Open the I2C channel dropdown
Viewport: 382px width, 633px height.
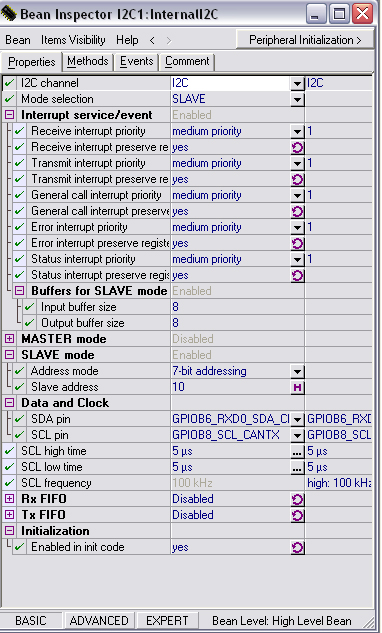[x=297, y=84]
